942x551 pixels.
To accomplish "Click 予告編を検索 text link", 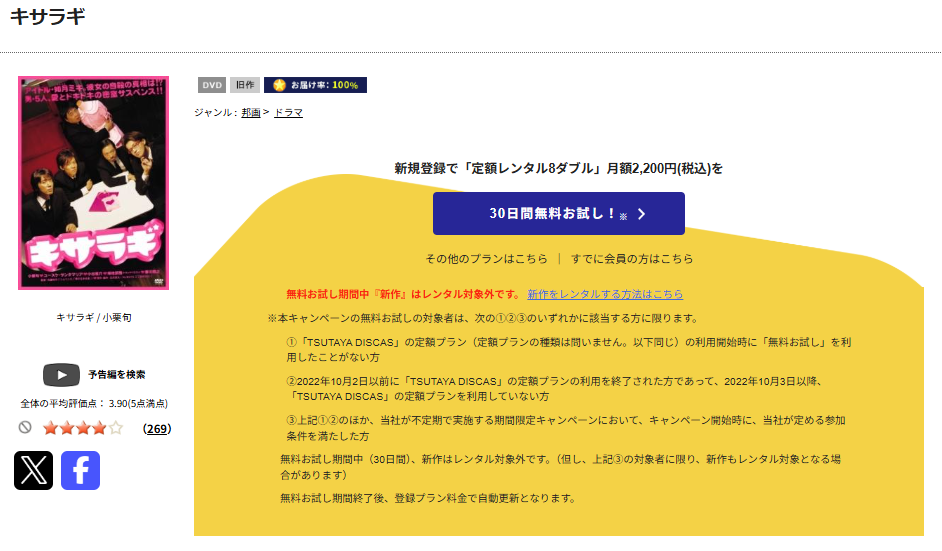I will coord(117,375).
